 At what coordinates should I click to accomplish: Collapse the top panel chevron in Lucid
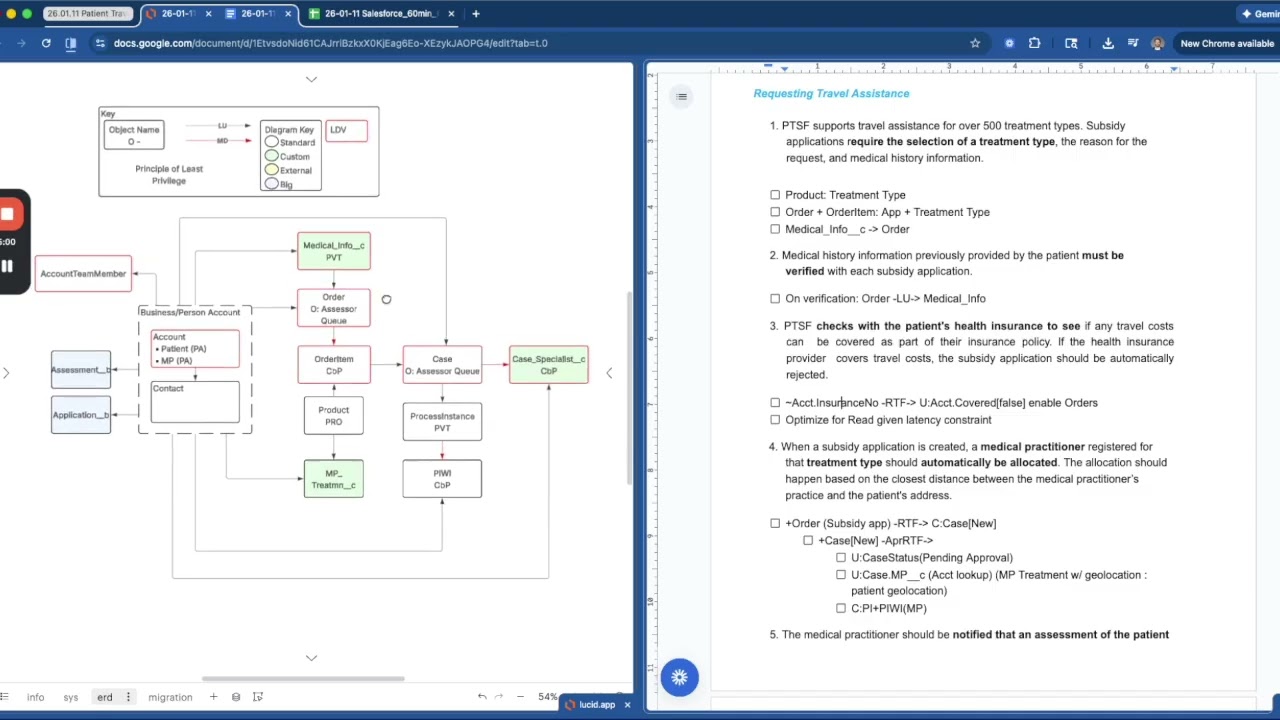click(x=311, y=79)
